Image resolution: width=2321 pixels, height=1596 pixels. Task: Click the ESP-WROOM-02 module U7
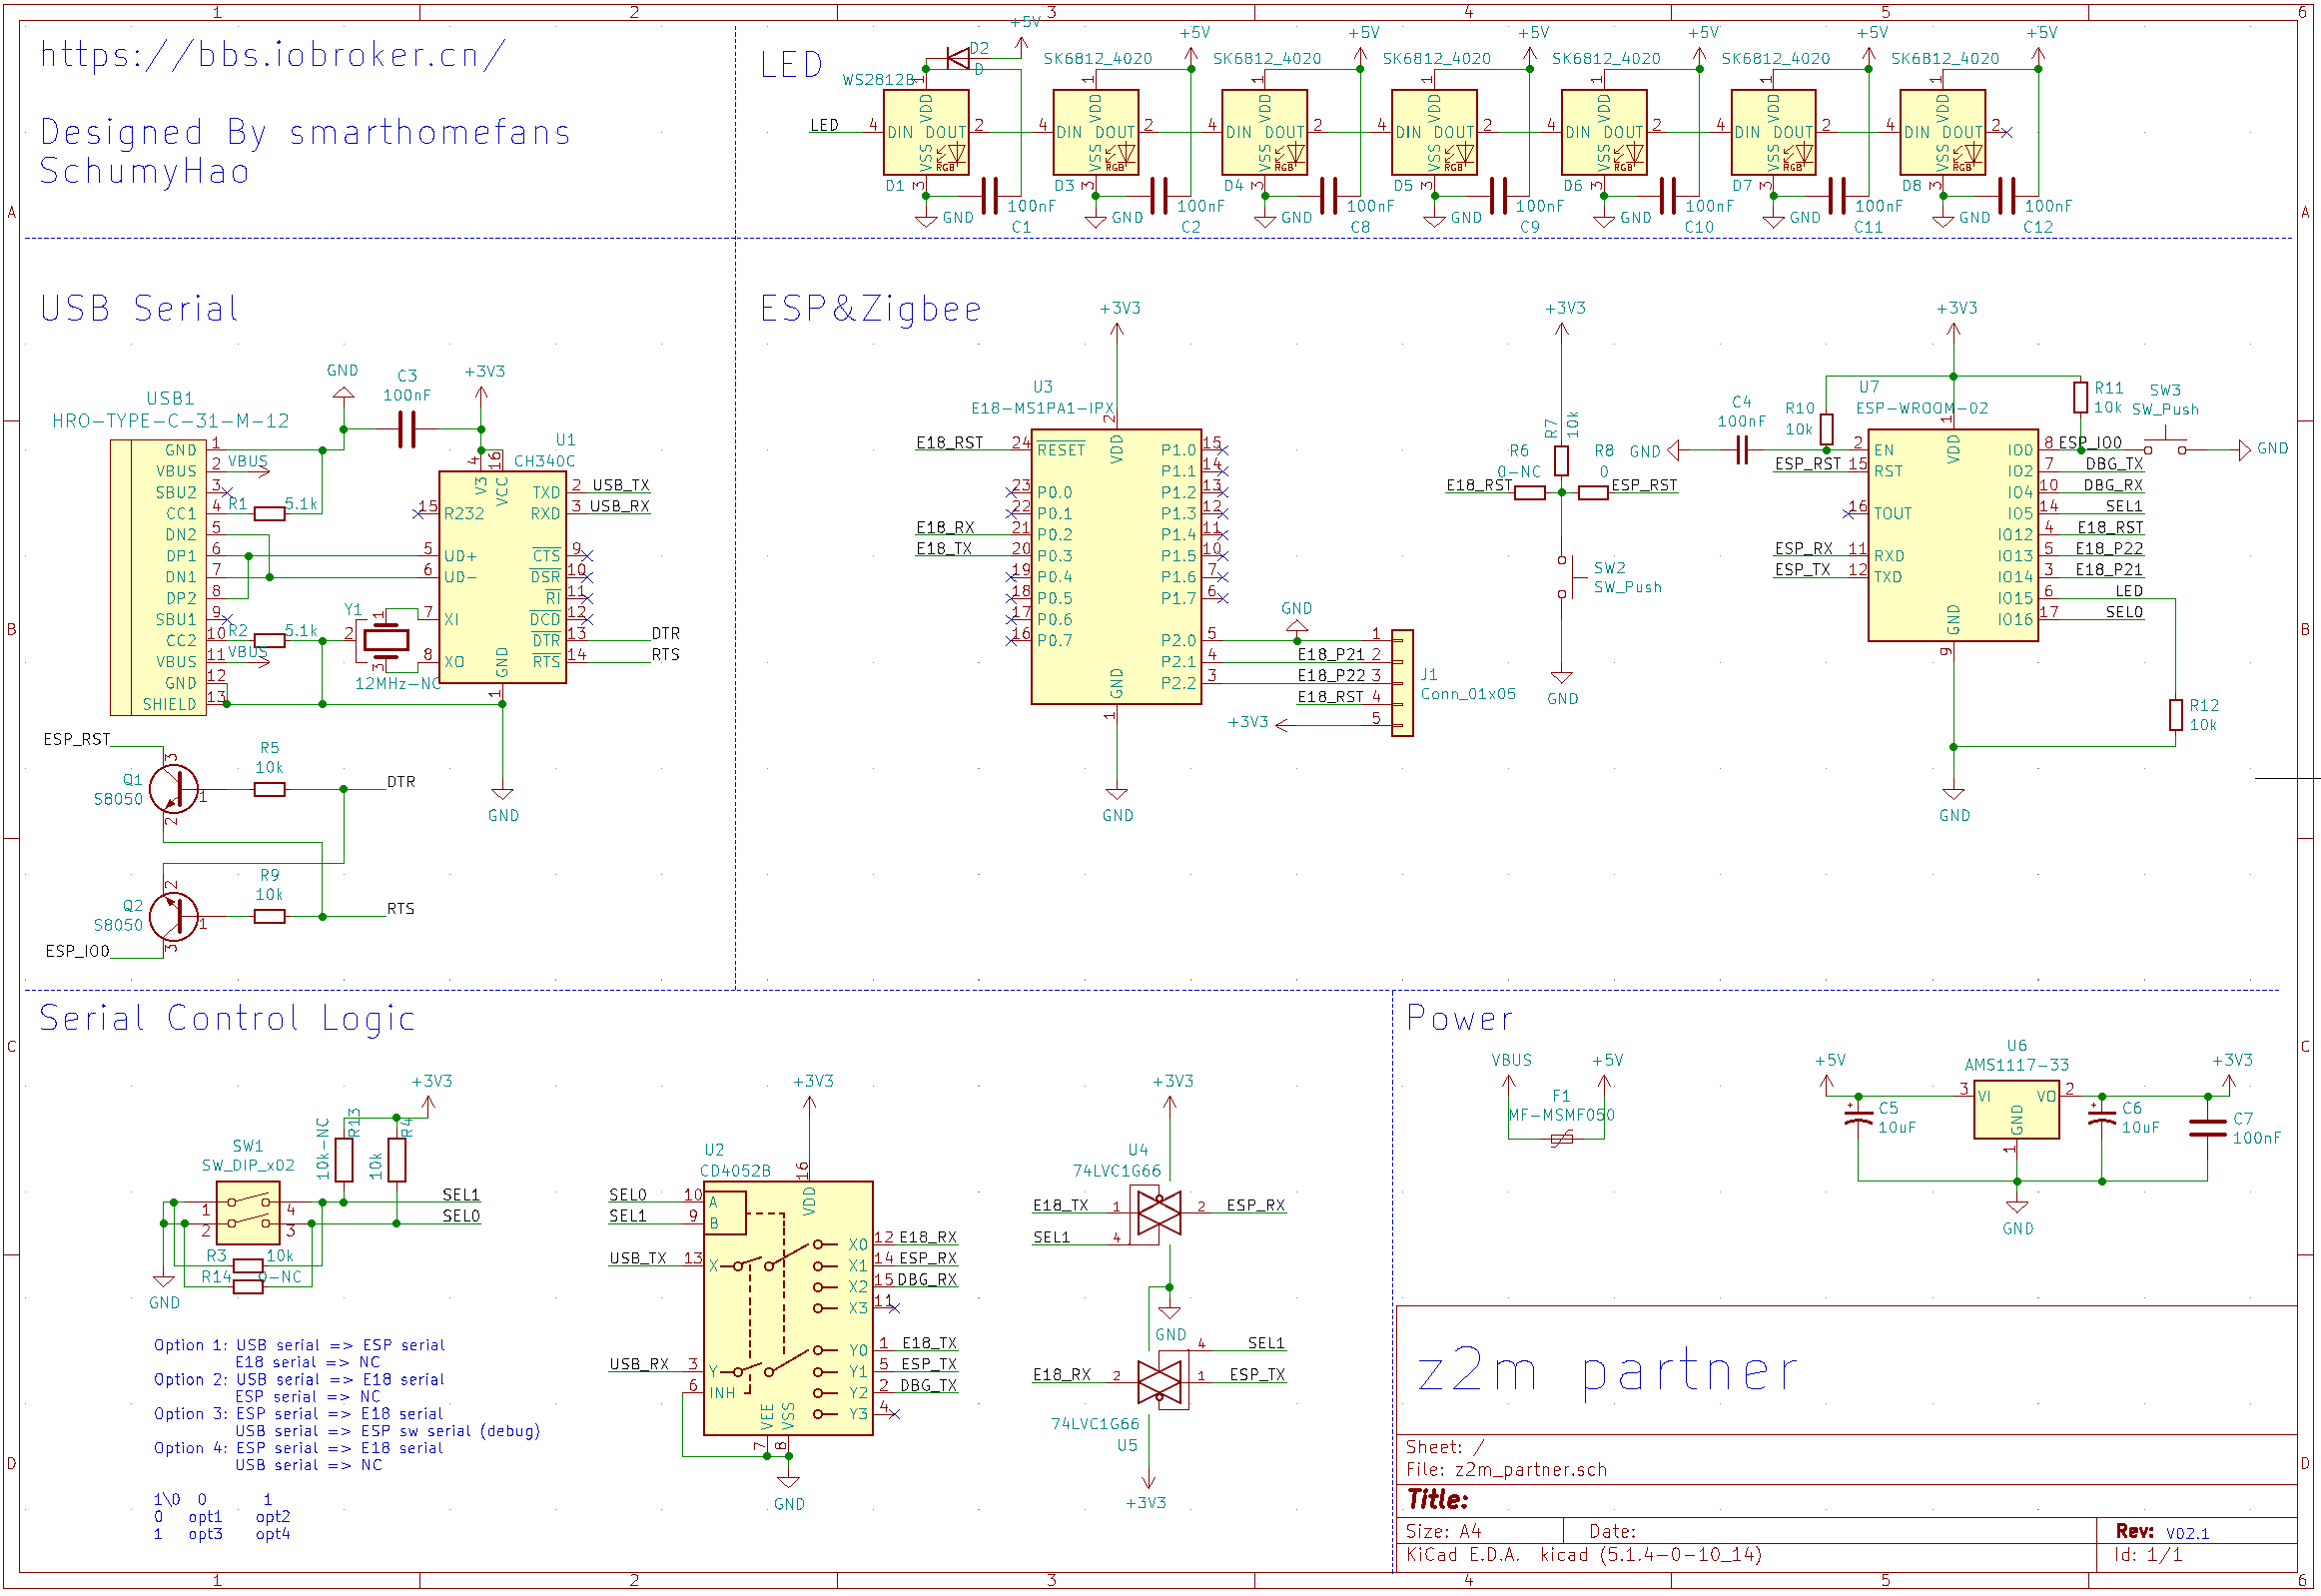(x=1952, y=535)
